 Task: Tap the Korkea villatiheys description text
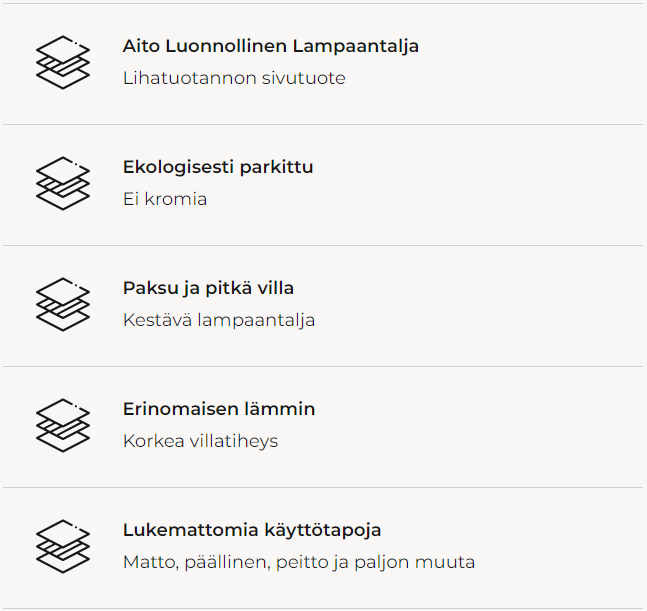click(x=200, y=441)
